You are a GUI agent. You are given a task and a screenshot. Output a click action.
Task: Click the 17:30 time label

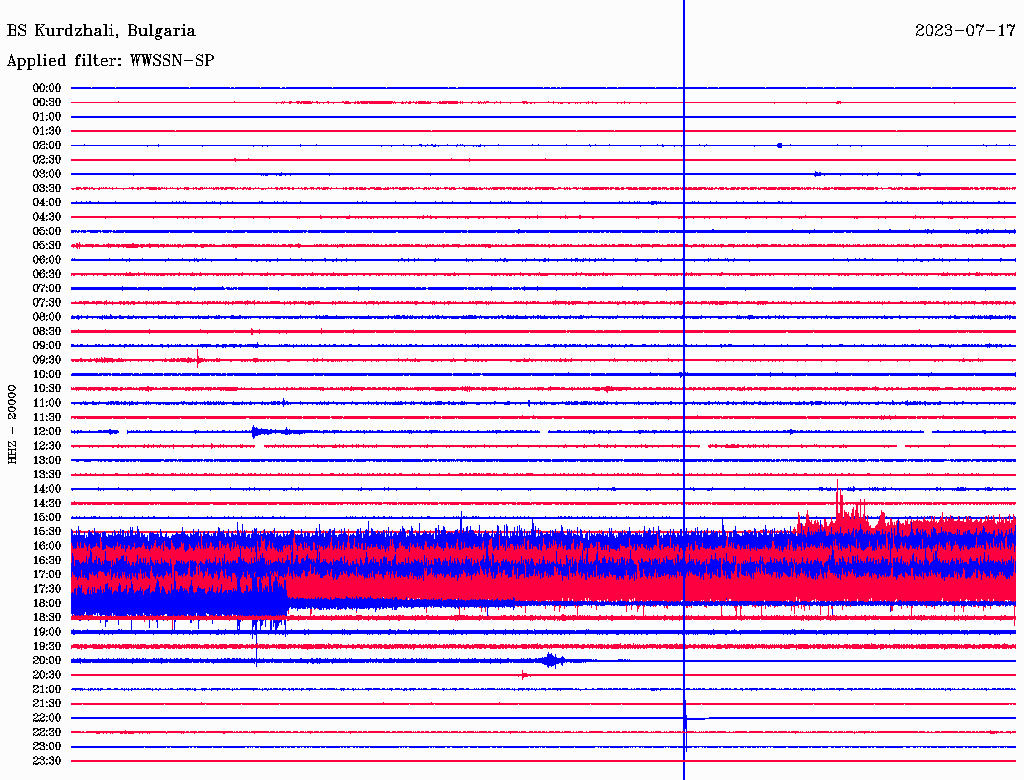(47, 589)
